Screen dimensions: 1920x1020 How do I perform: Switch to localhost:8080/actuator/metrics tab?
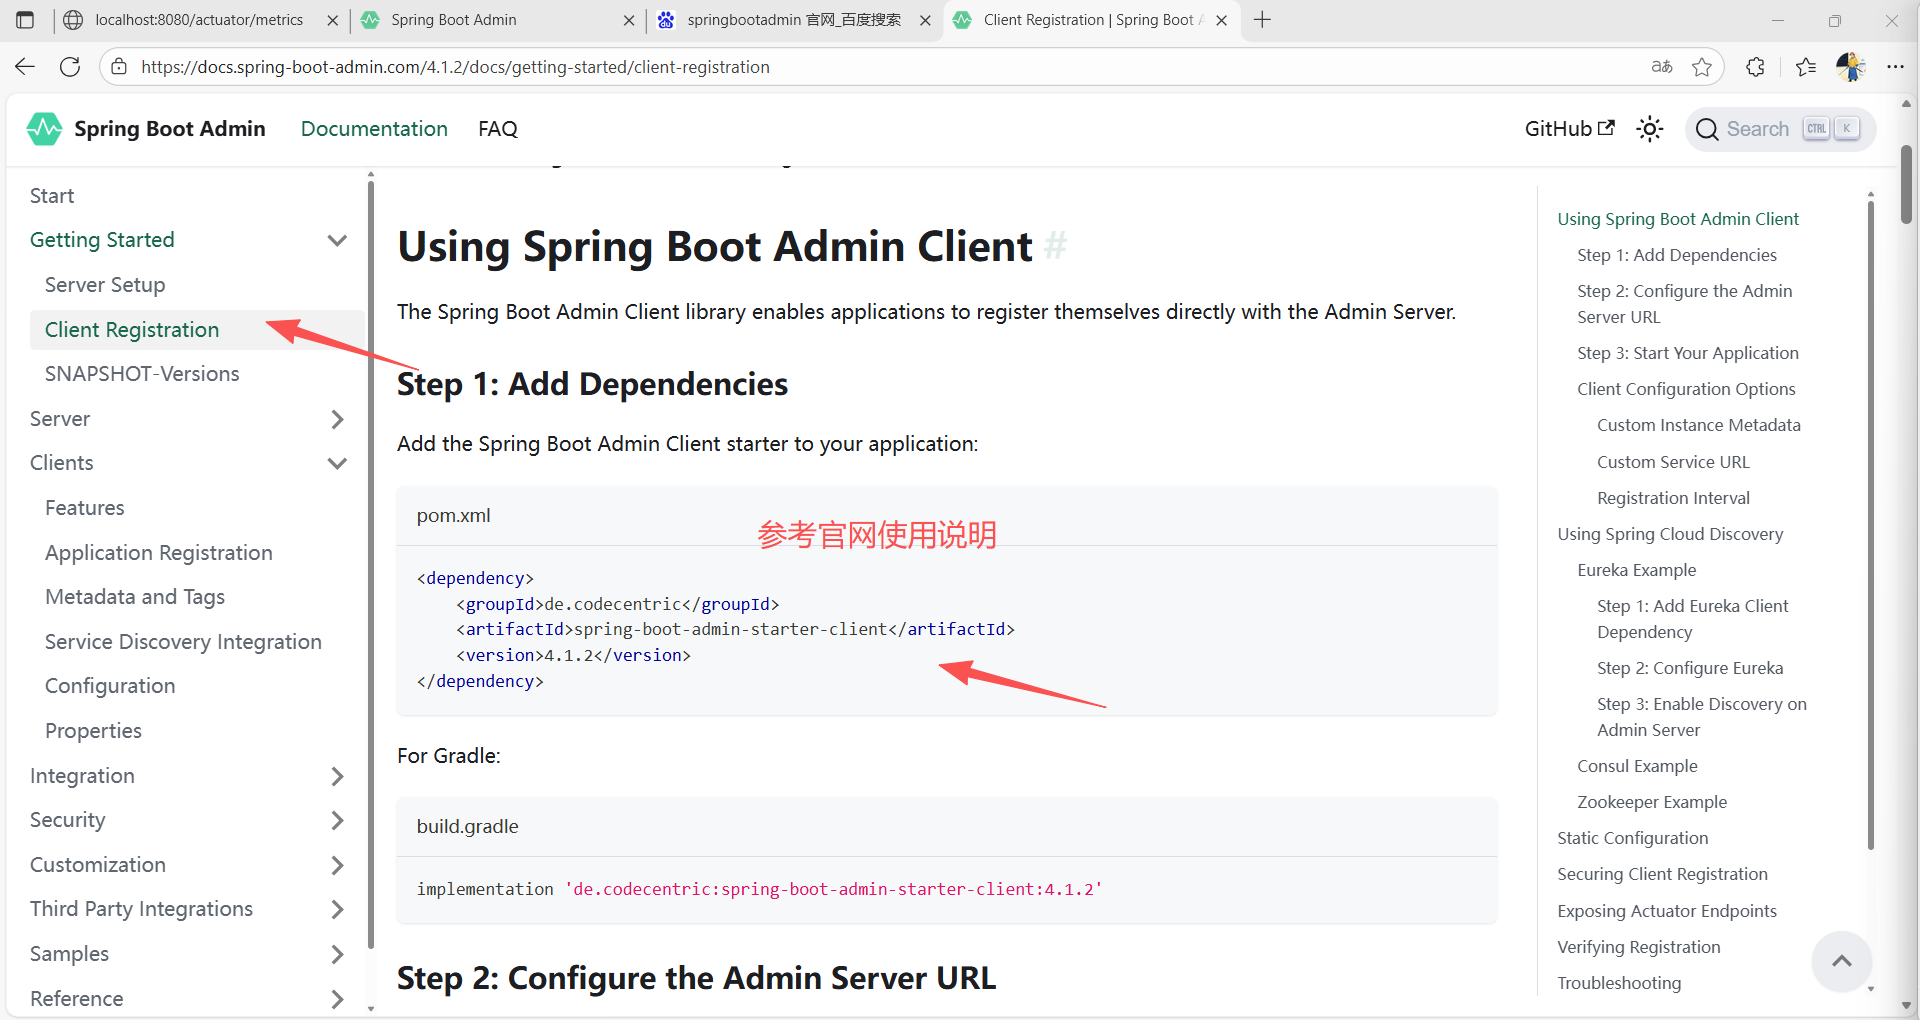(199, 20)
